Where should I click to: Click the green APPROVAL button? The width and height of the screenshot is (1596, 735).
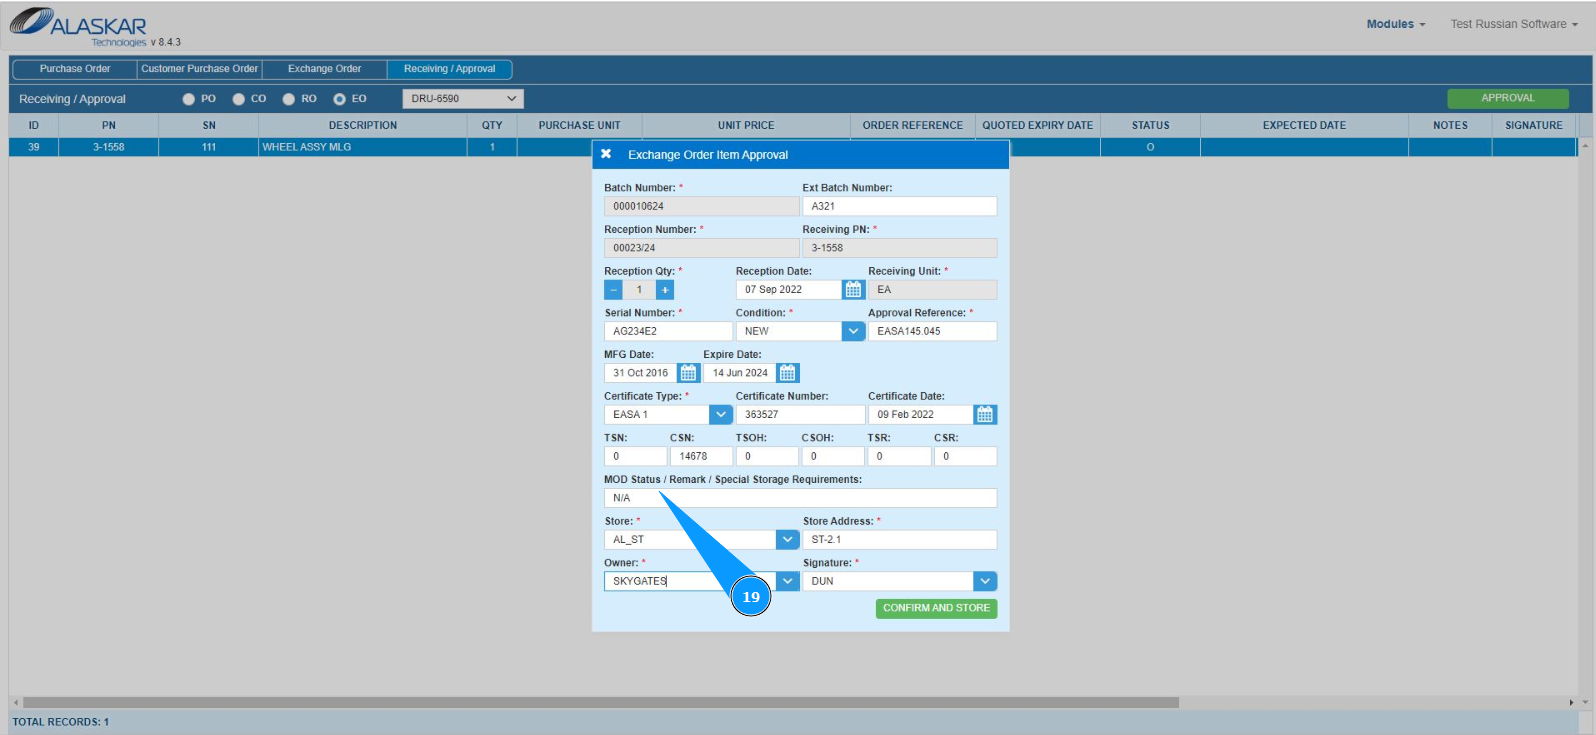[1508, 98]
